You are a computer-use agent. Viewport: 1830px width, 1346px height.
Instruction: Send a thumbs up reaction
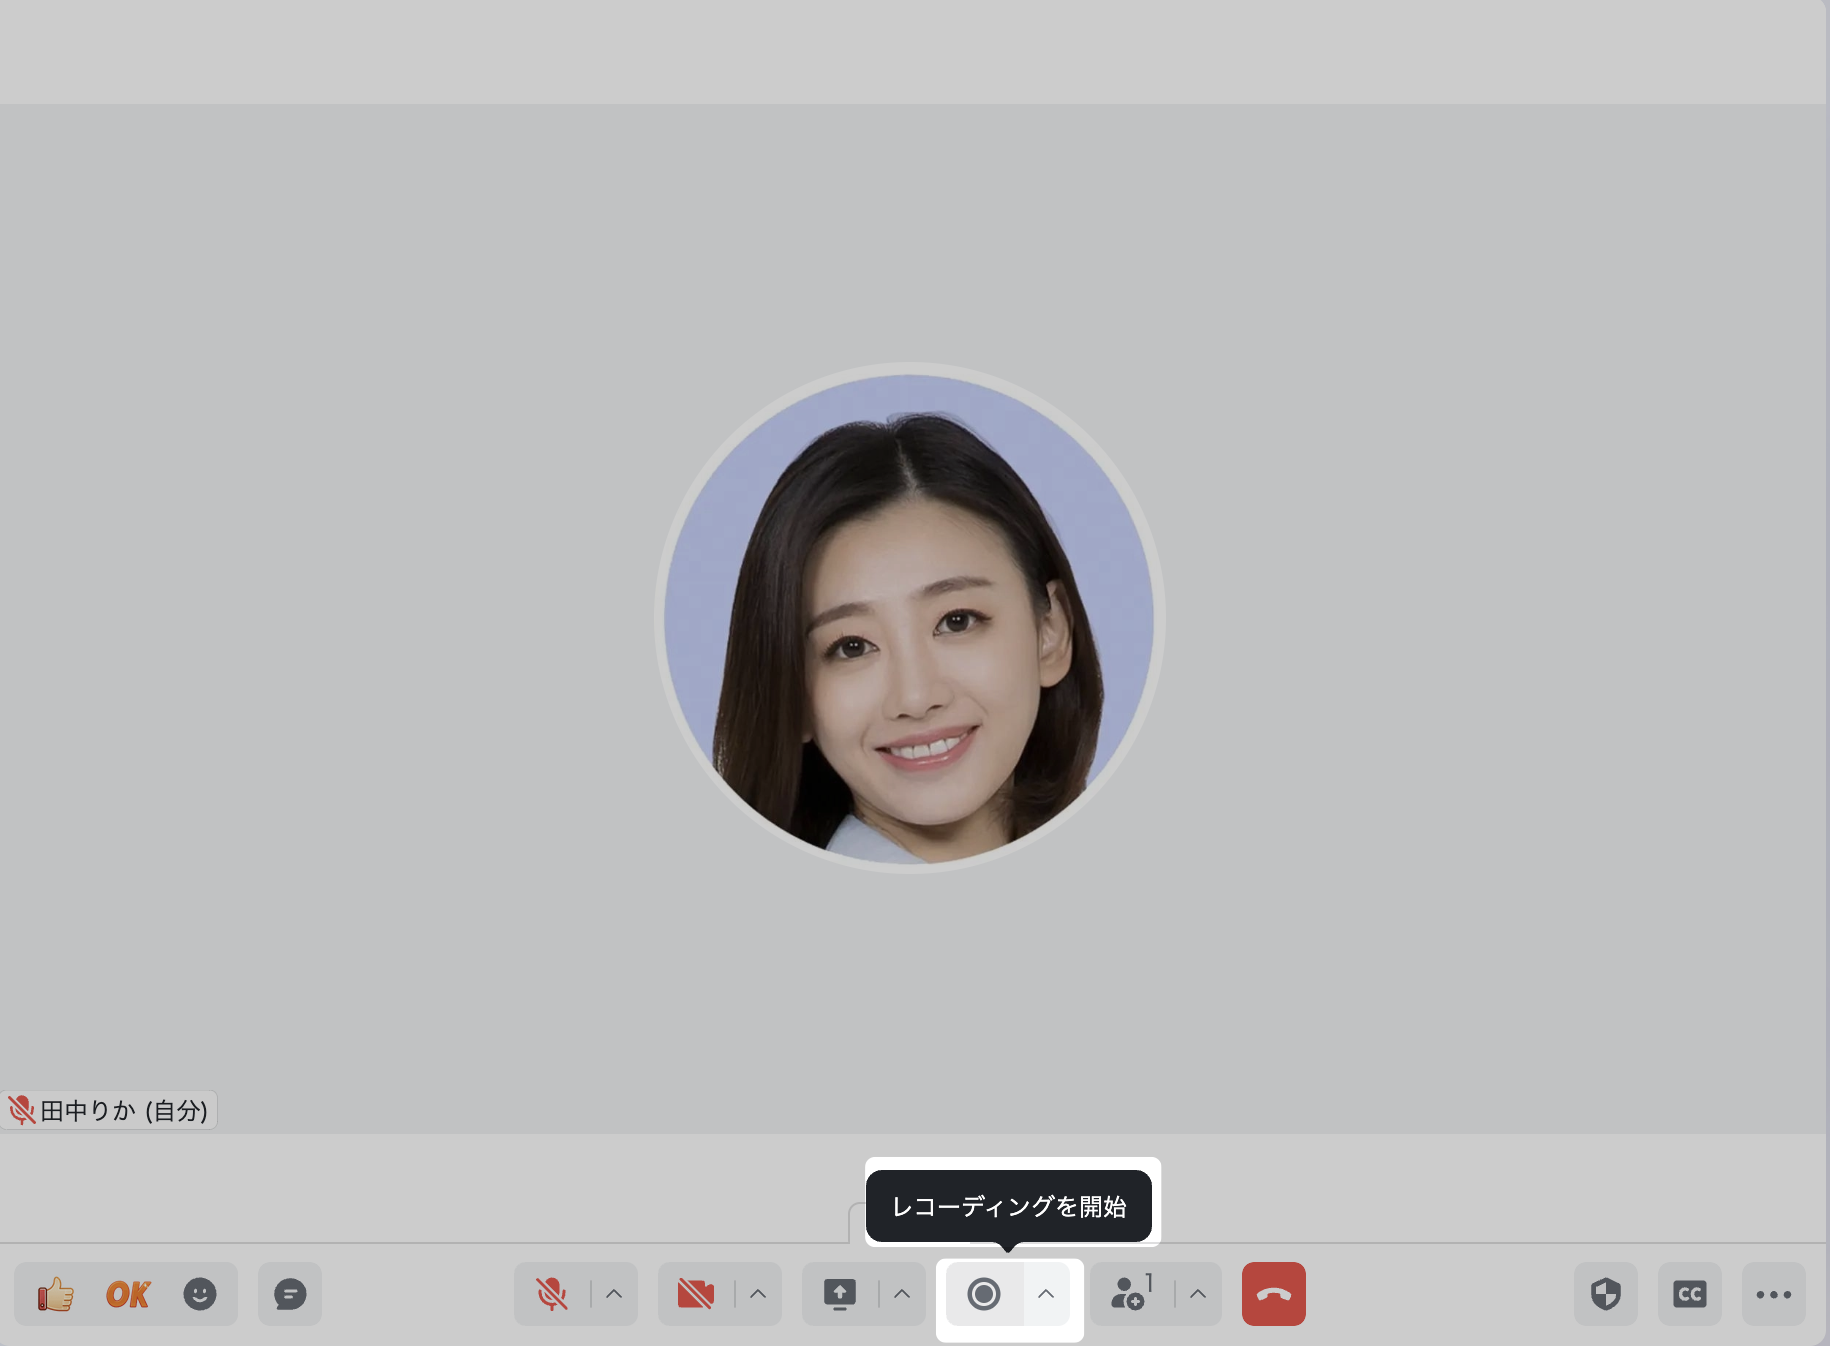click(56, 1294)
